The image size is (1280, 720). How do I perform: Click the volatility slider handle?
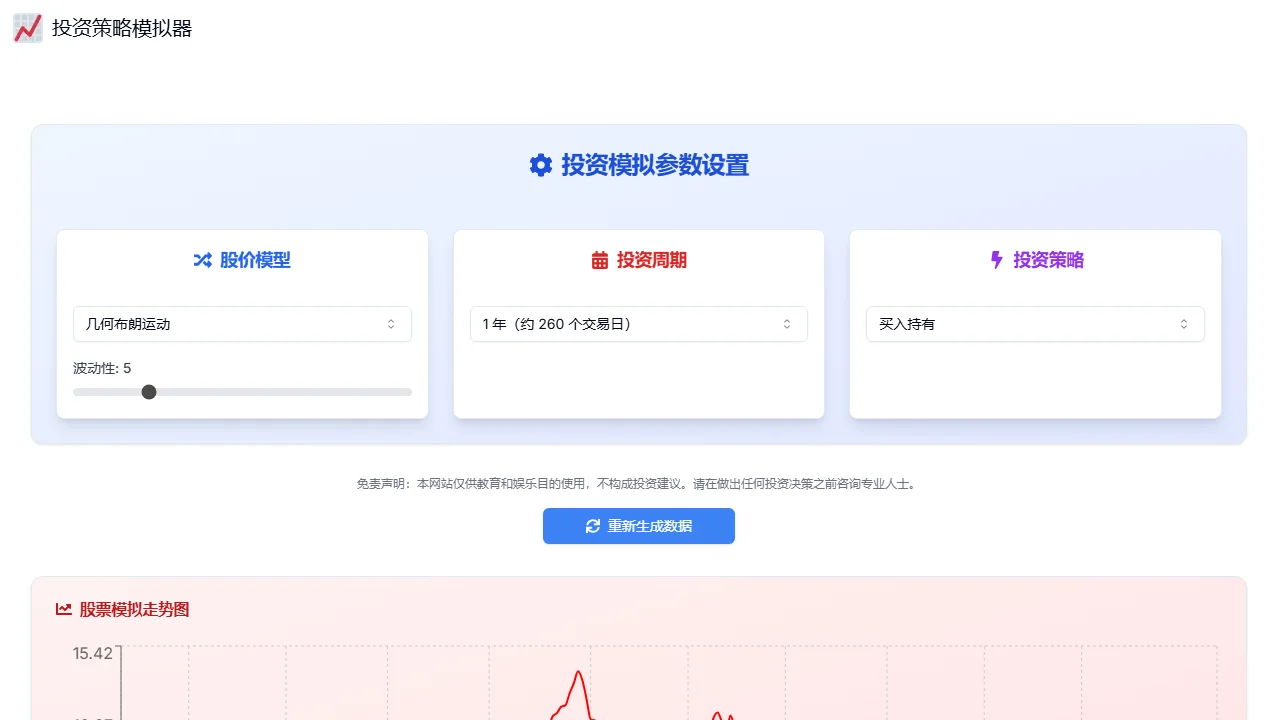coord(148,392)
